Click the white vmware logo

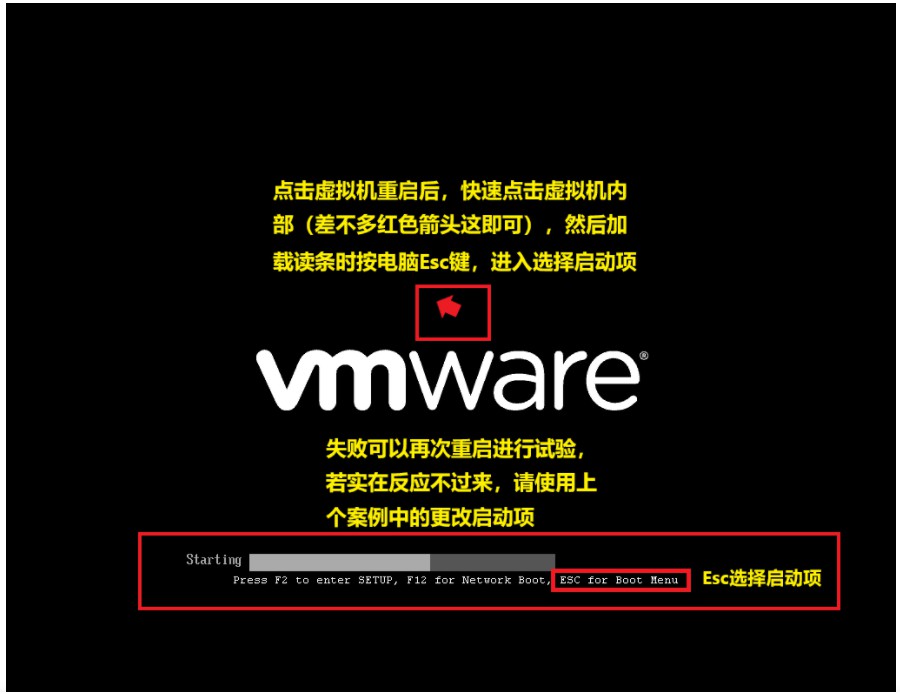(x=452, y=379)
